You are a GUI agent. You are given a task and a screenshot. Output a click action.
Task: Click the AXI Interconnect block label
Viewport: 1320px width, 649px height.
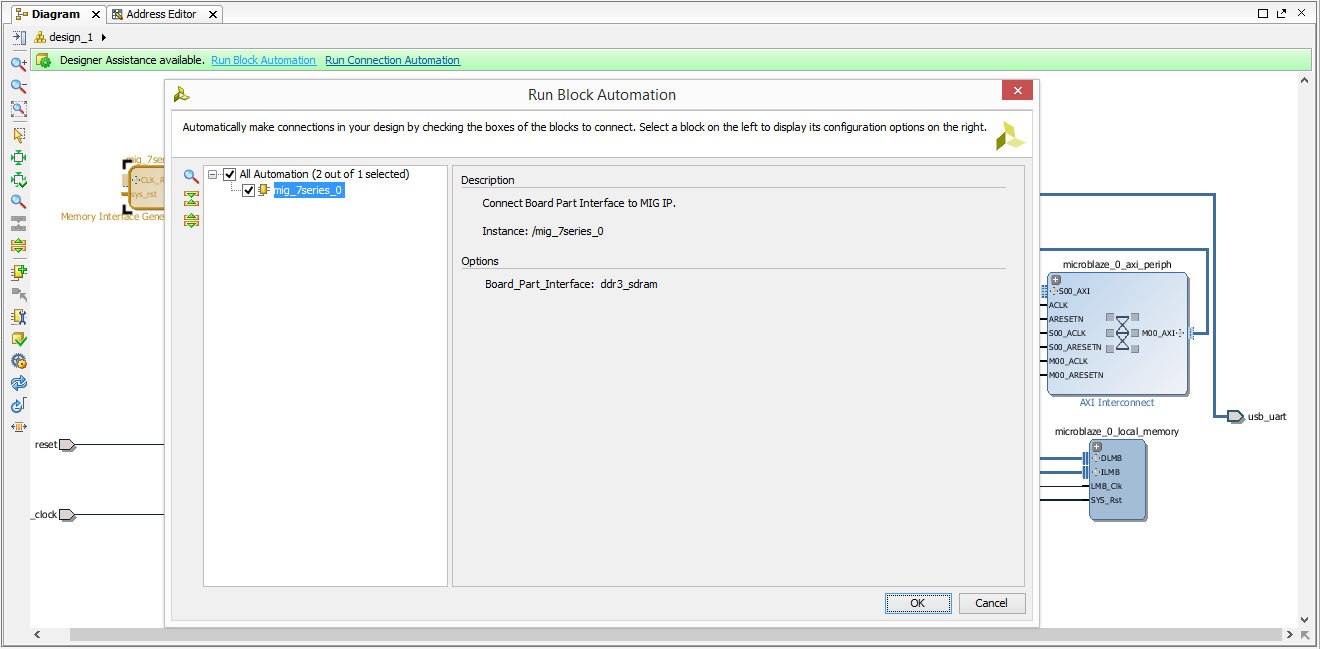tap(1117, 403)
